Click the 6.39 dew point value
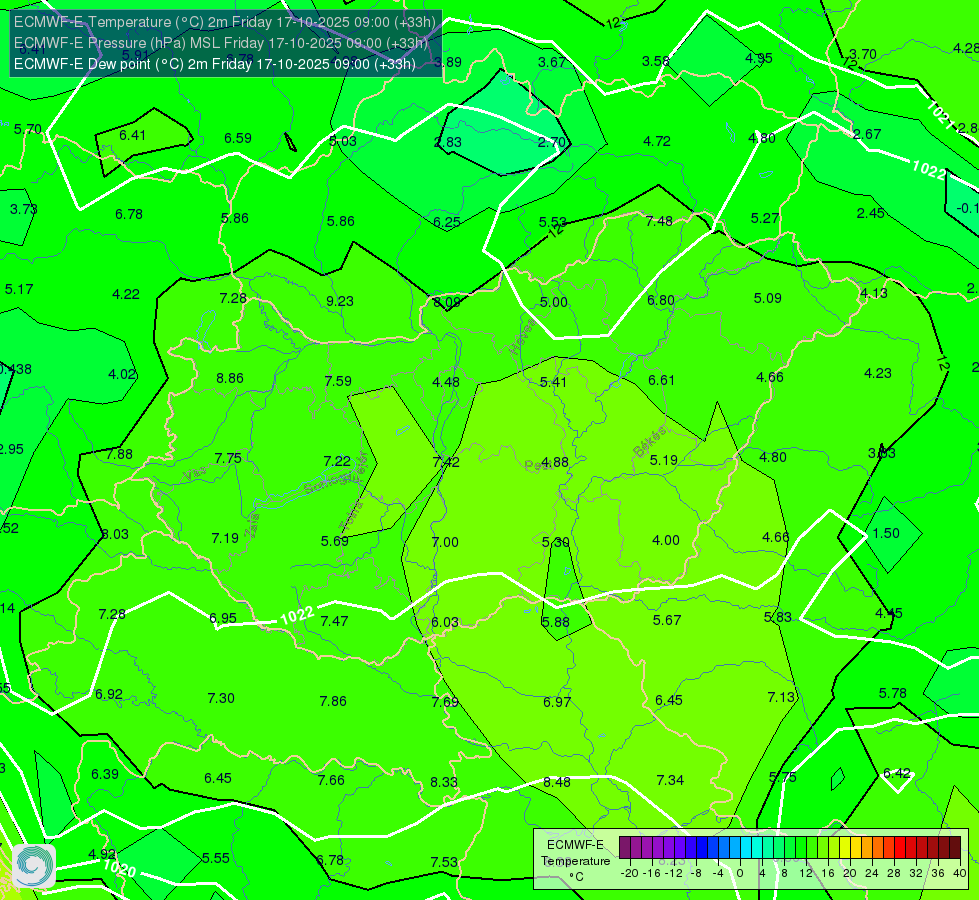The image size is (979, 900). tap(105, 774)
